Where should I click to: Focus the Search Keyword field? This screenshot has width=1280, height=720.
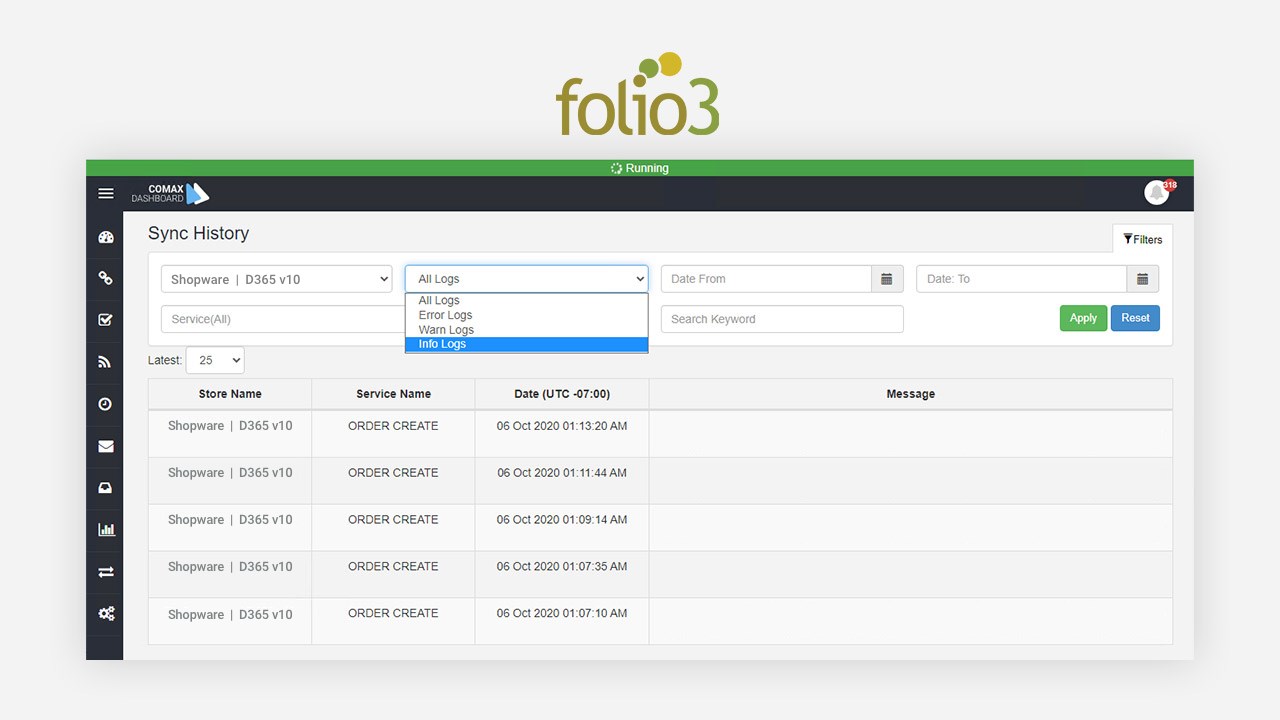coord(782,319)
